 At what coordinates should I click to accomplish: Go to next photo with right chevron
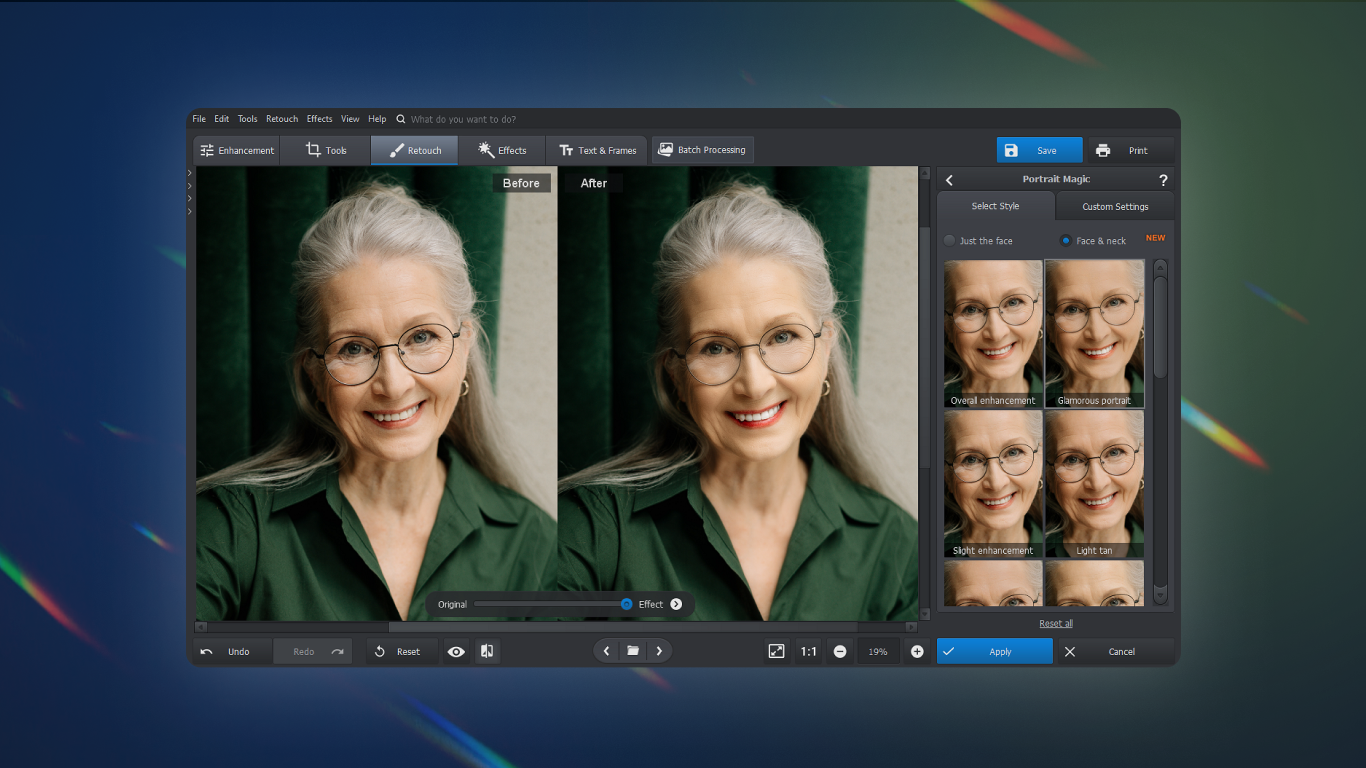point(659,651)
